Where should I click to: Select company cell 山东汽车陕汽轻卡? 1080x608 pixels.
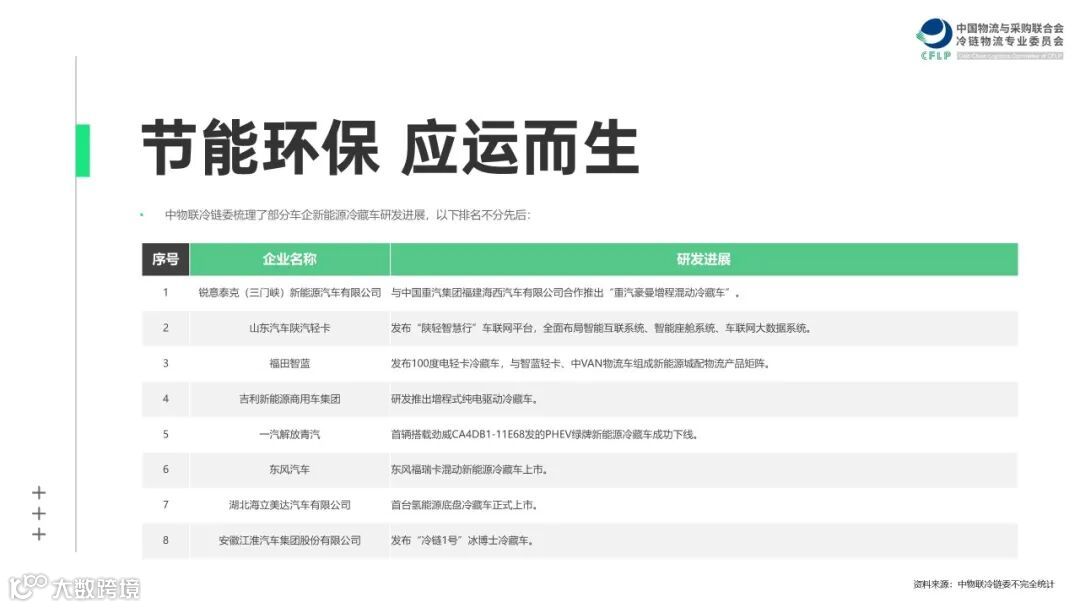289,328
